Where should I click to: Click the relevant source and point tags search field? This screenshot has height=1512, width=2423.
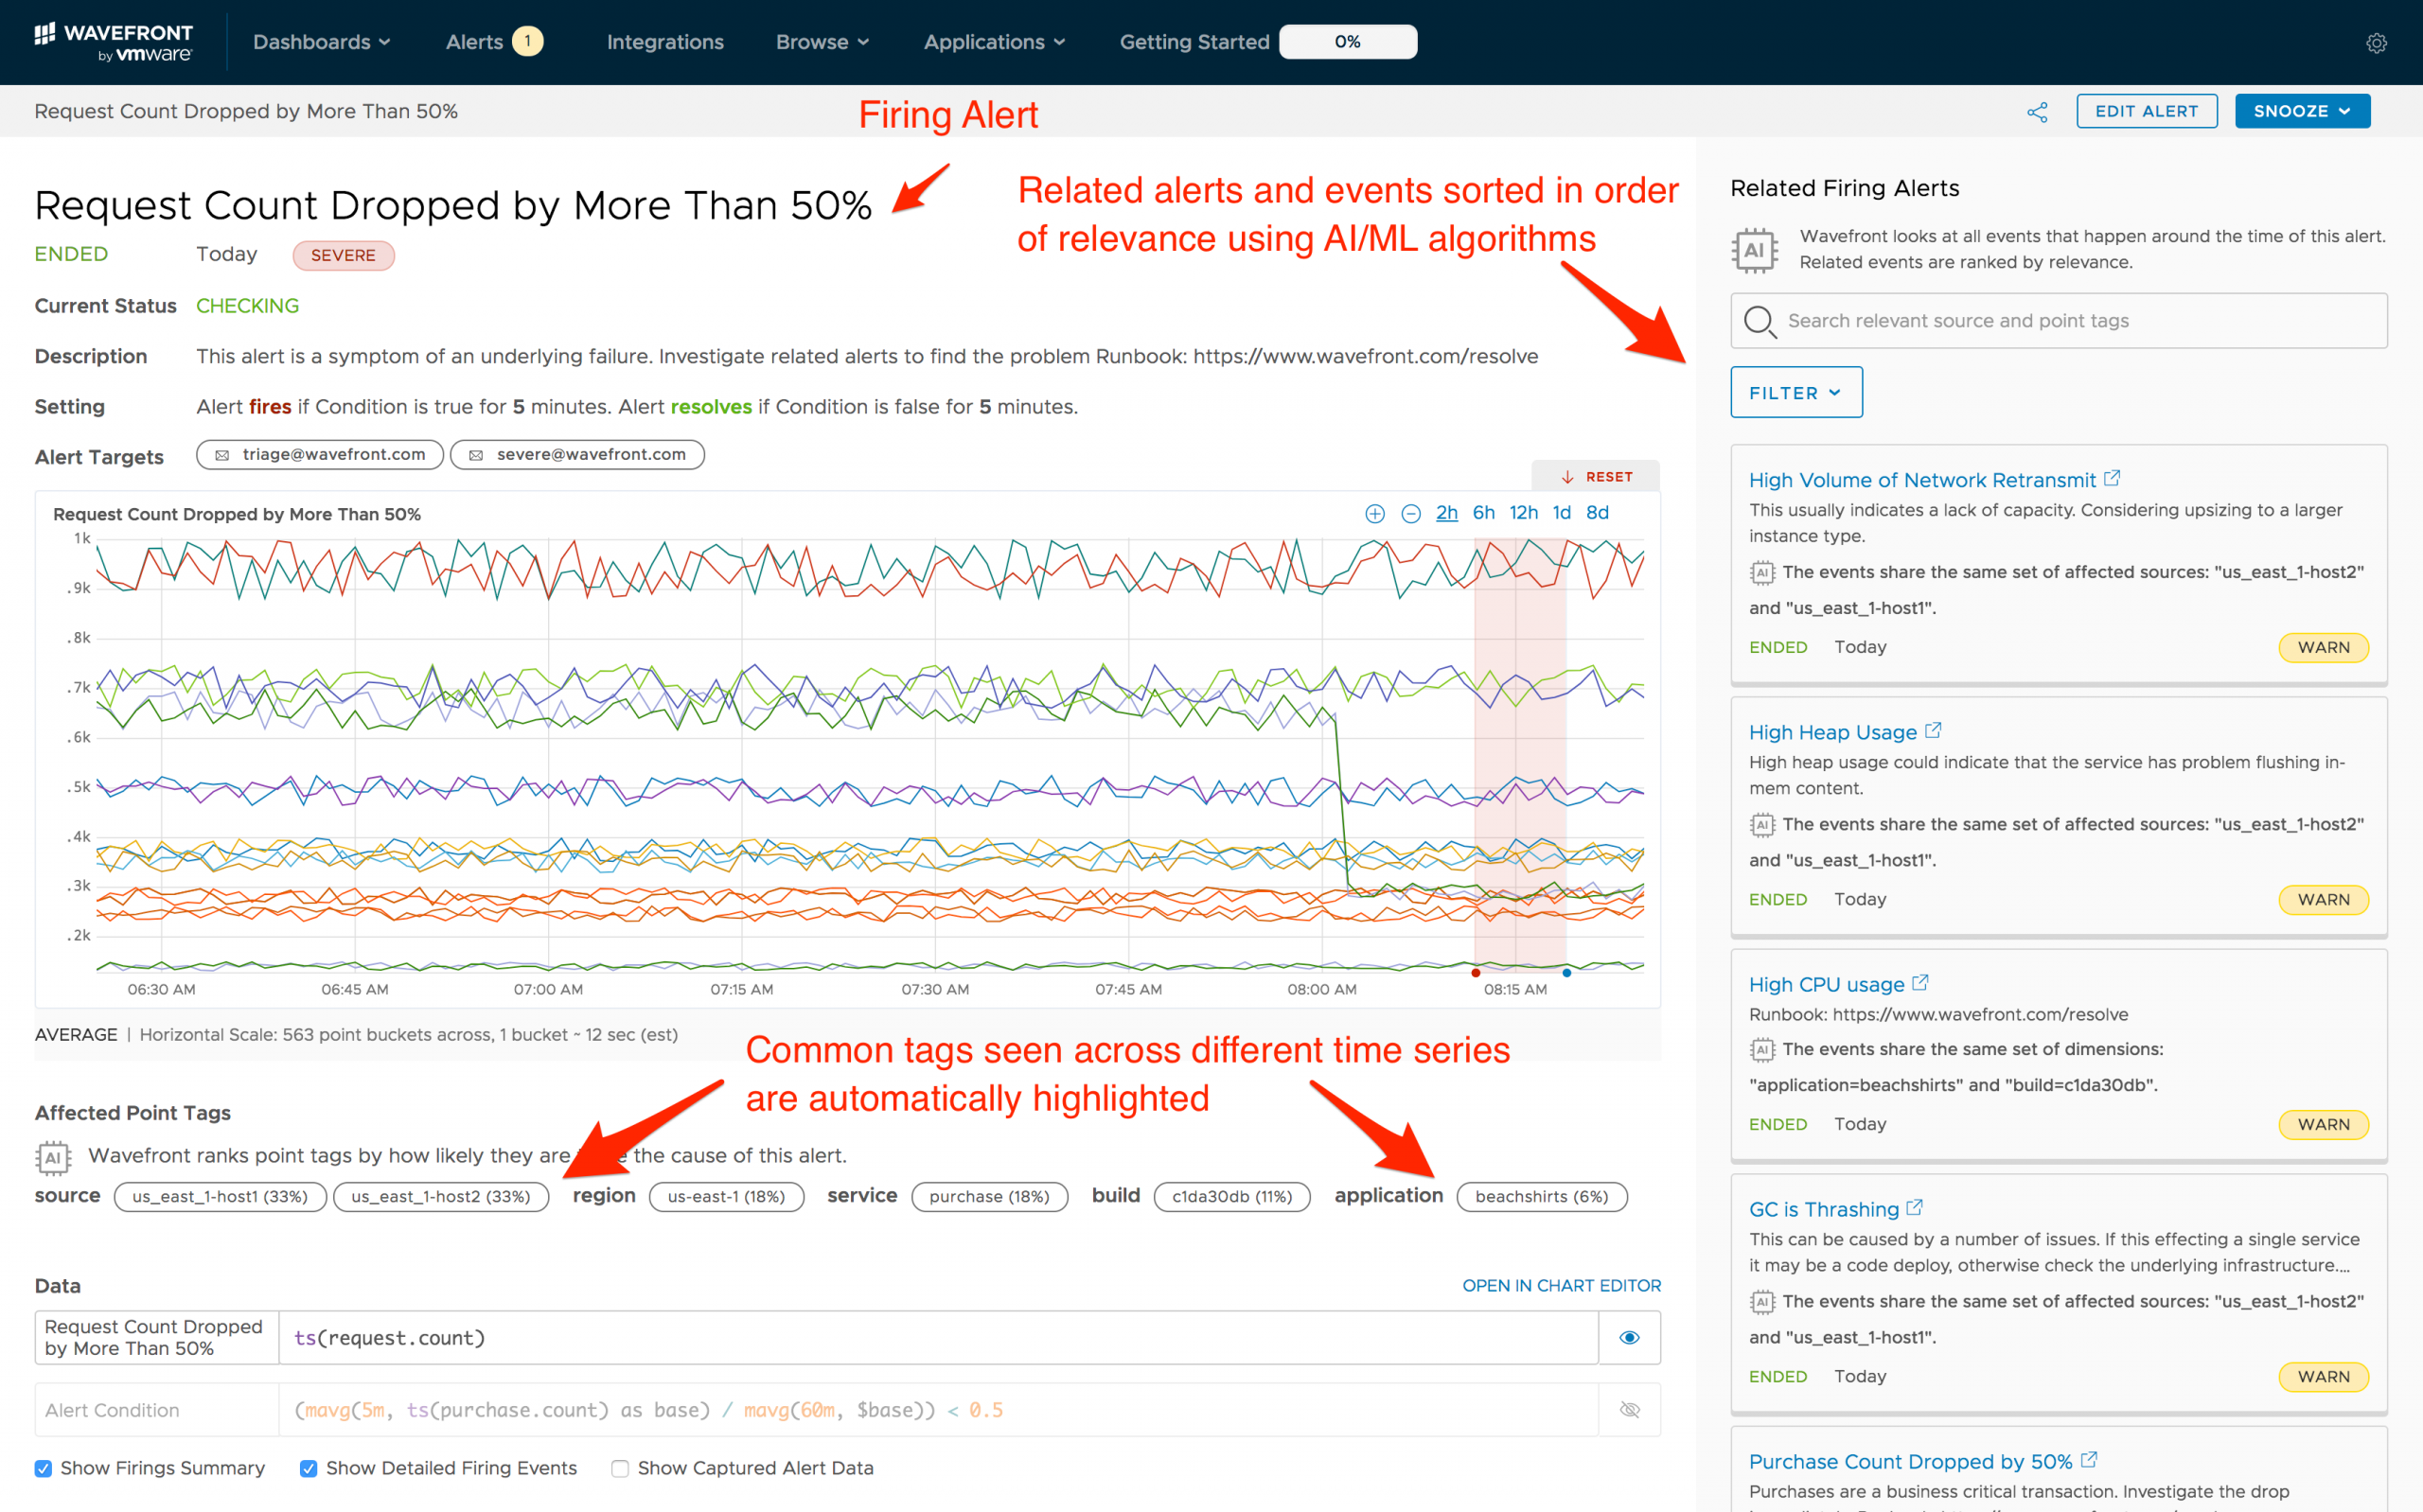tap(2058, 321)
